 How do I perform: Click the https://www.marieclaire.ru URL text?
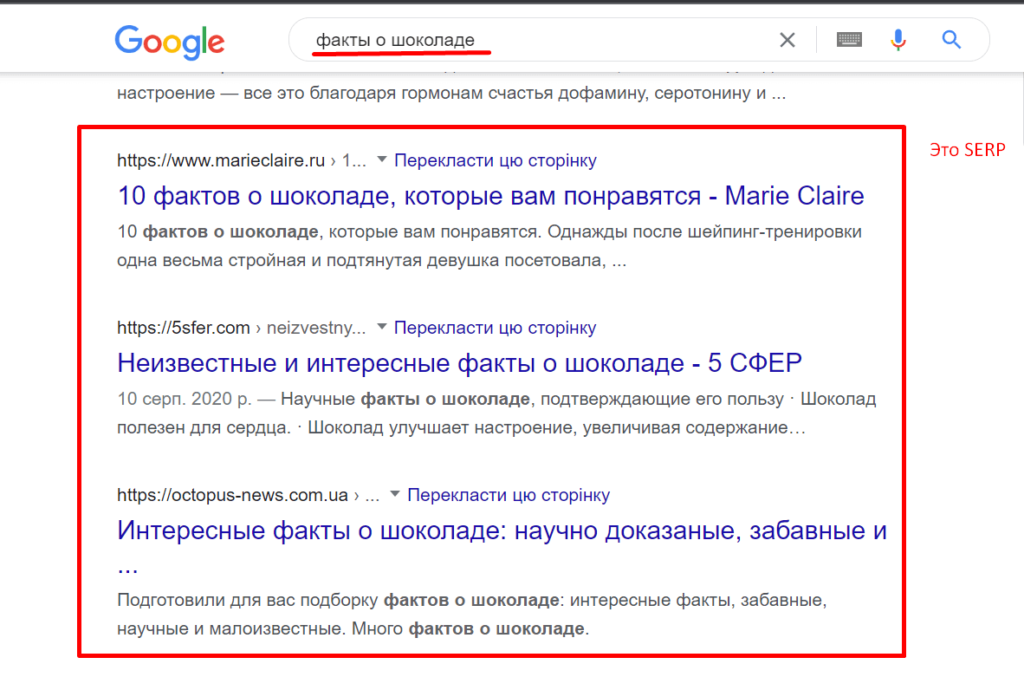click(221, 161)
